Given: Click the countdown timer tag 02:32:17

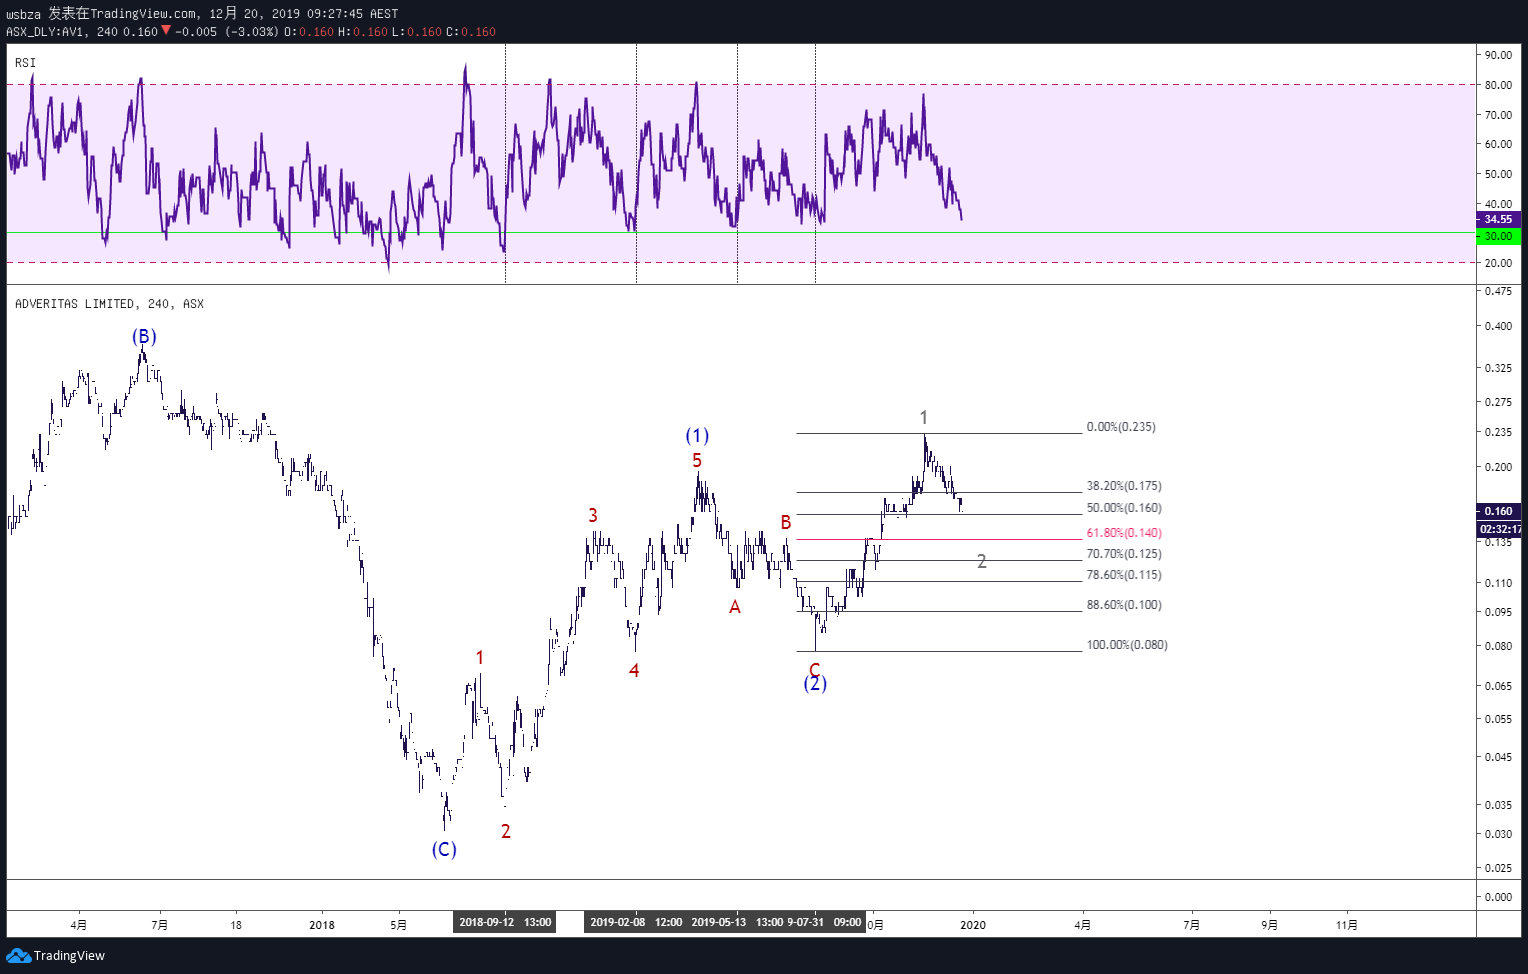Looking at the screenshot, I should (1499, 529).
